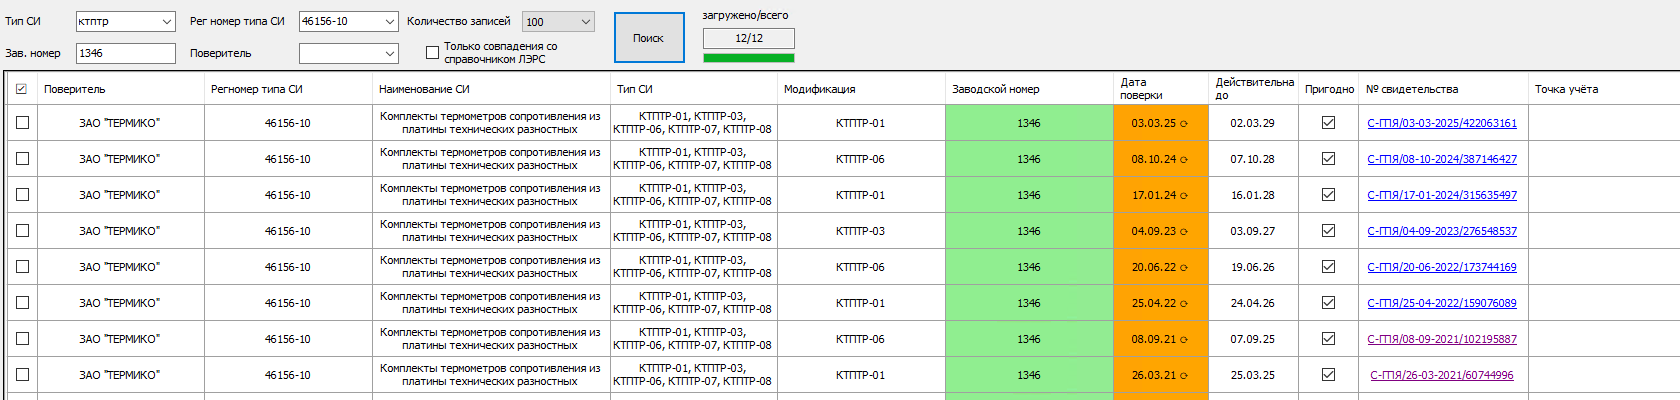
Task: Click the 'Зав. номер' input field
Action: (125, 53)
